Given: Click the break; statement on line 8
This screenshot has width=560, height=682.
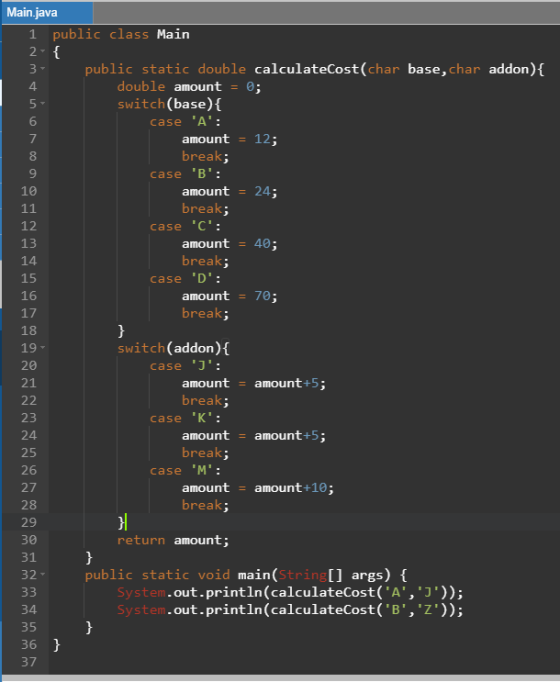Looking at the screenshot, I should point(205,156).
